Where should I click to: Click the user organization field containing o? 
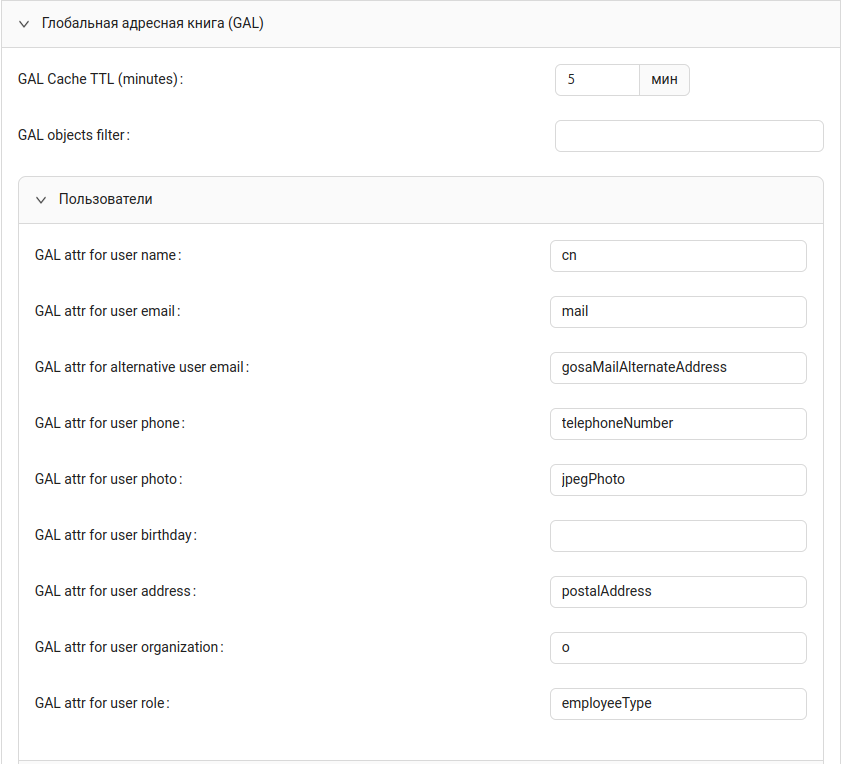(x=677, y=647)
